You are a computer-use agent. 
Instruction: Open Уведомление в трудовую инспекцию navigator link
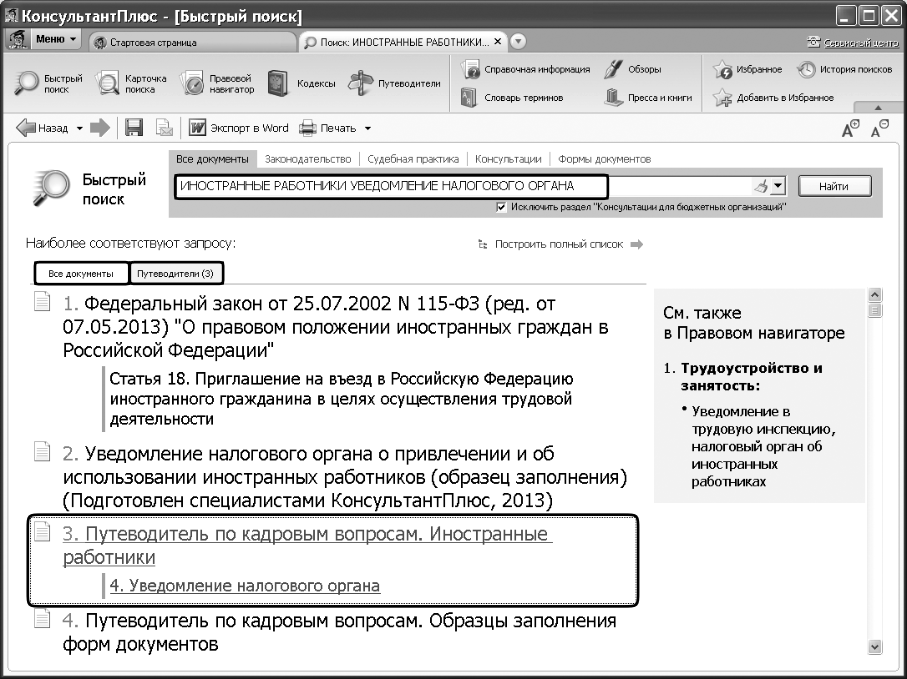762,446
